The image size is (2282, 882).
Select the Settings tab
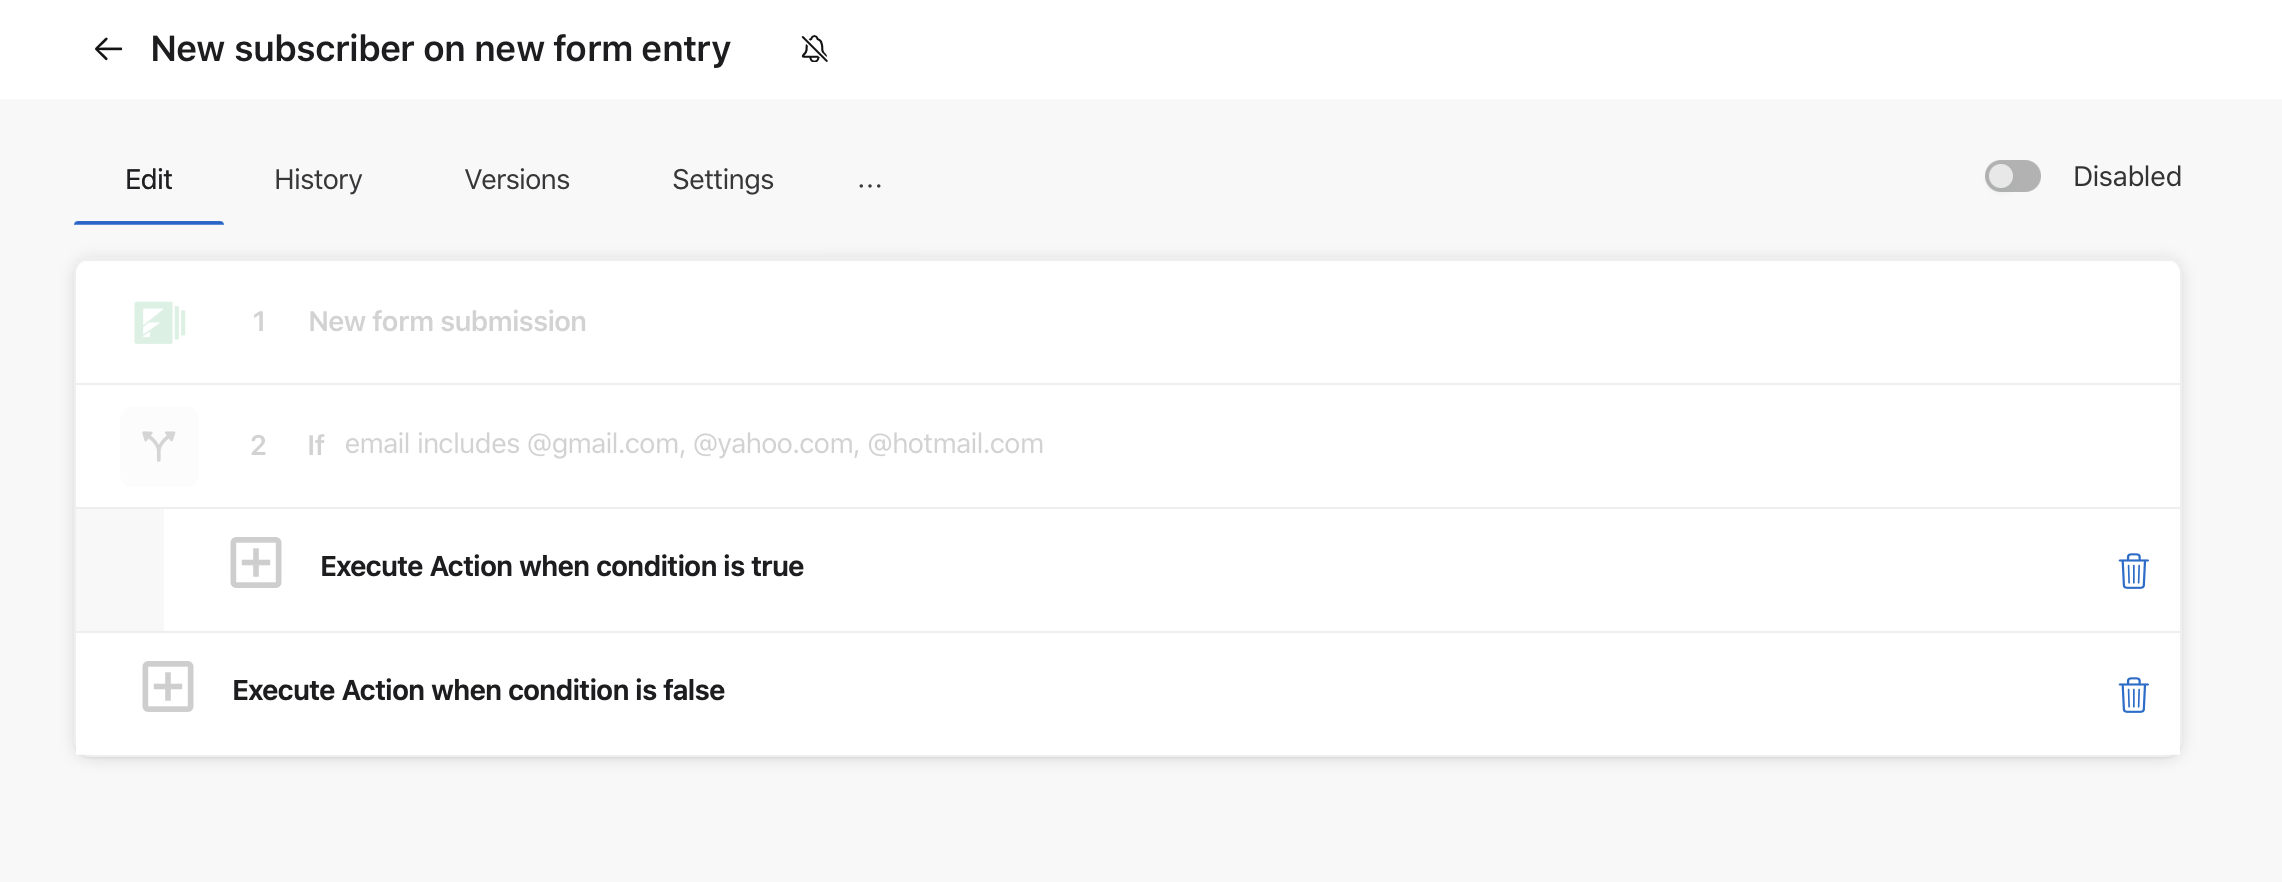tap(722, 180)
